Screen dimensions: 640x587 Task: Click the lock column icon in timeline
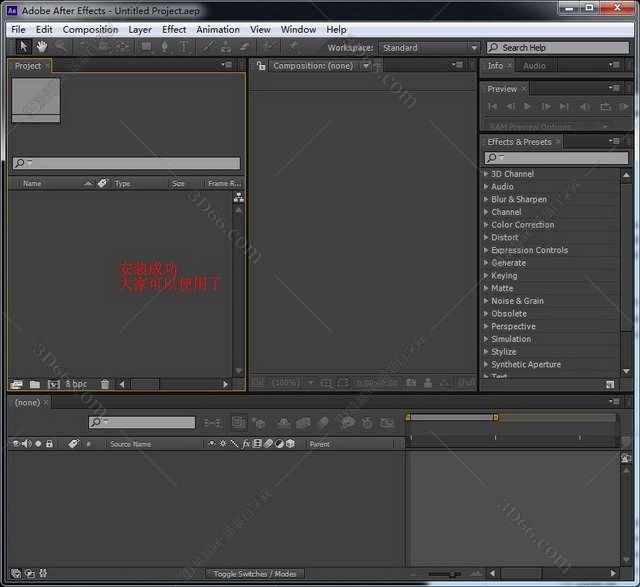click(49, 443)
